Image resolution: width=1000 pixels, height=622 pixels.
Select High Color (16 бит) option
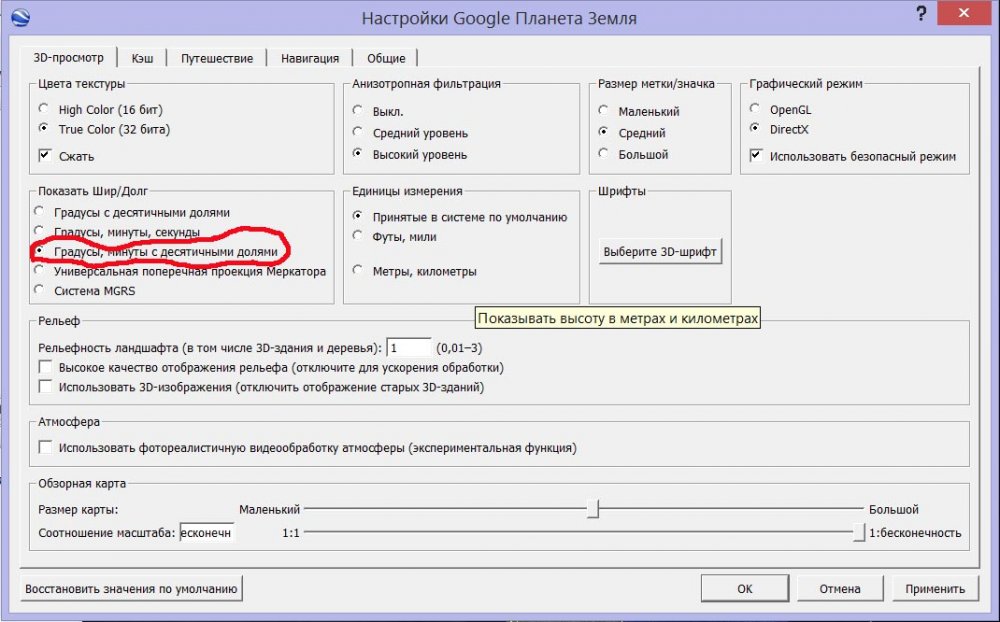(x=101, y=109)
